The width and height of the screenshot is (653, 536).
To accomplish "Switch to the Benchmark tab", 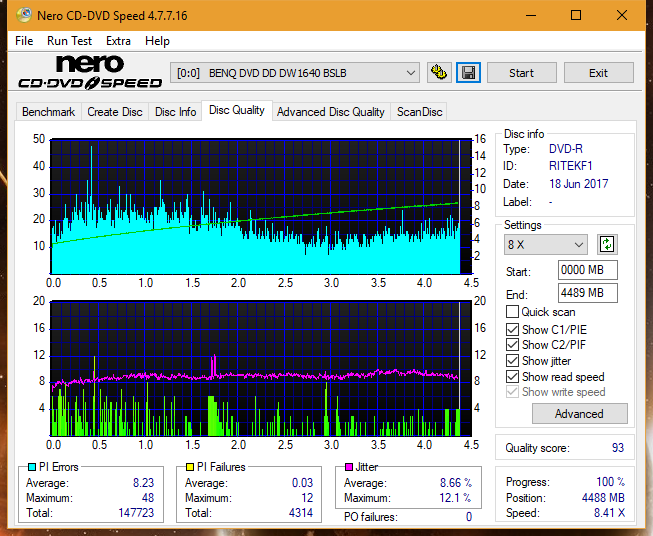I will point(49,112).
